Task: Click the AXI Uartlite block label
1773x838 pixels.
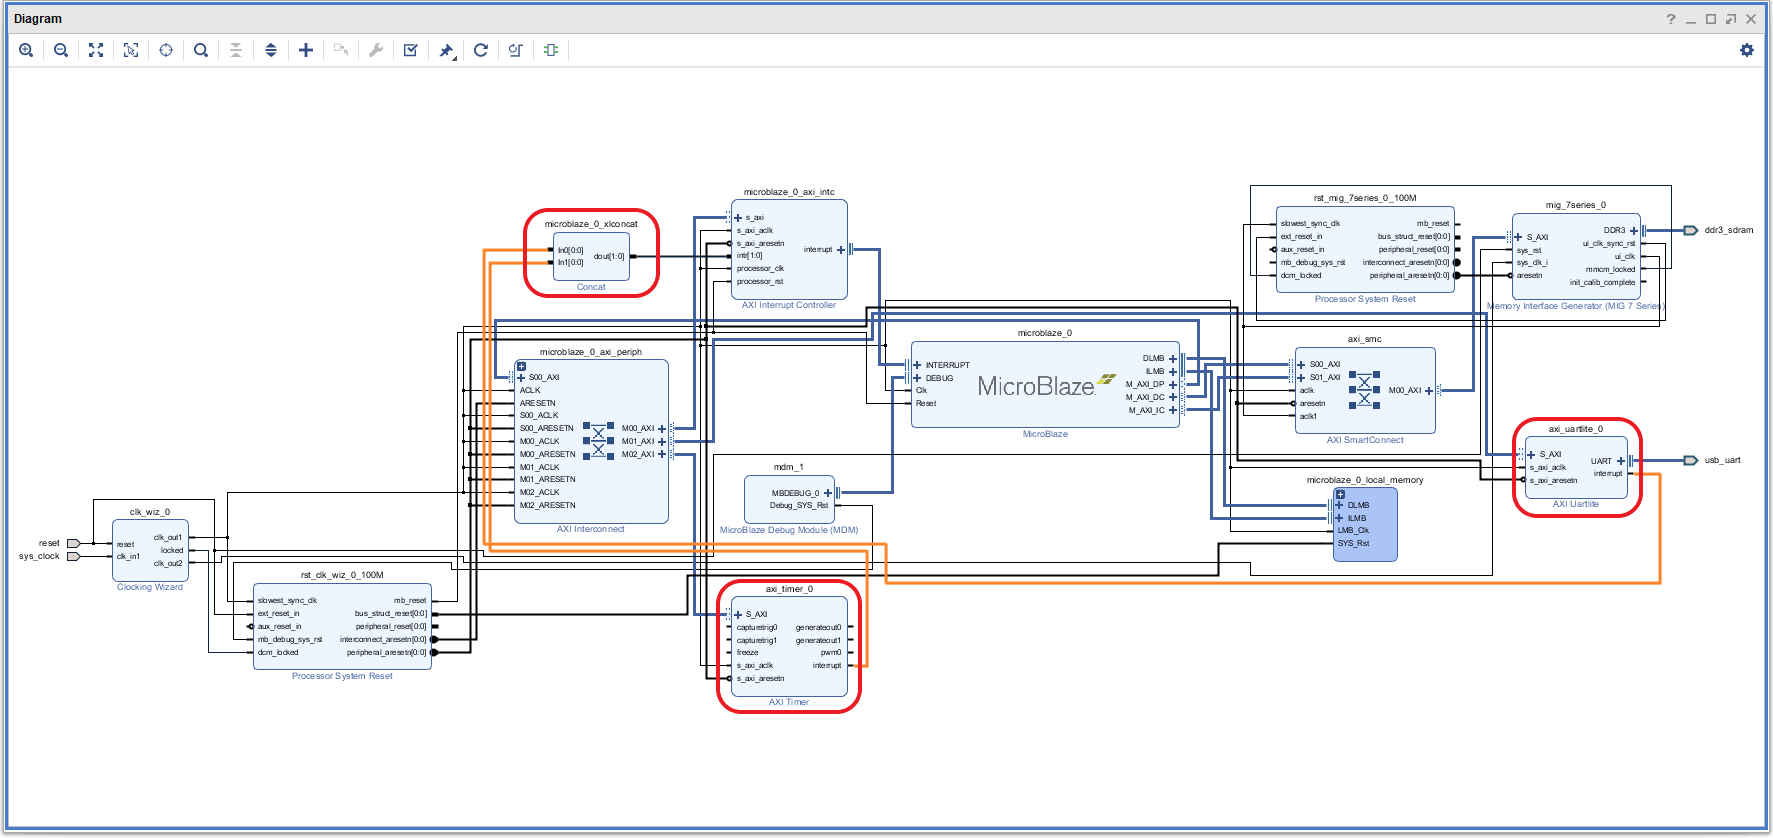Action: click(x=1575, y=504)
